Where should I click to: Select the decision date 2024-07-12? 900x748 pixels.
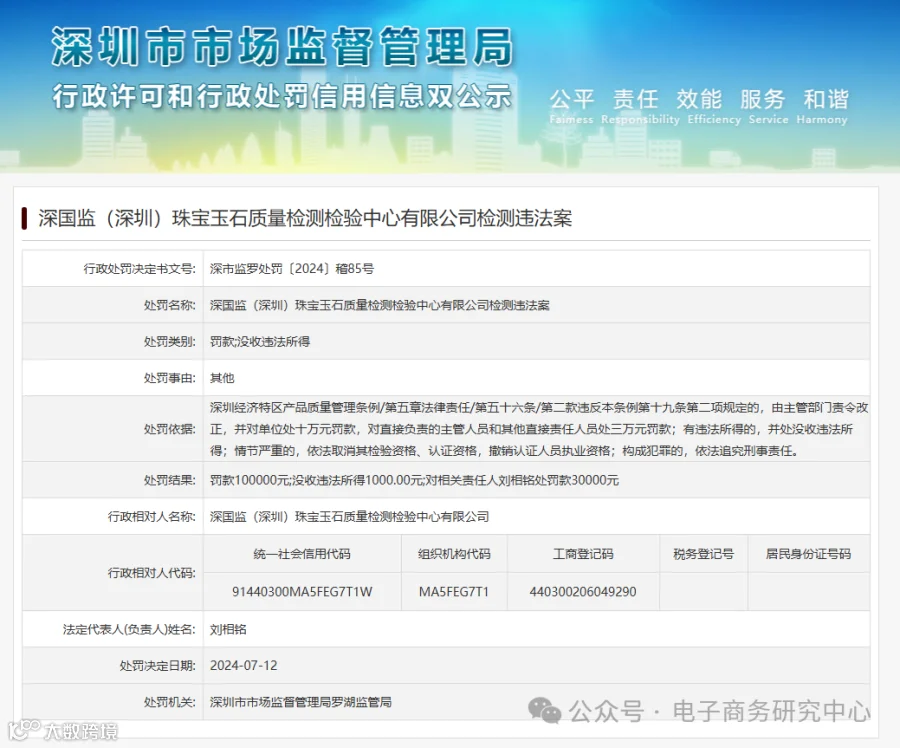[x=243, y=666]
